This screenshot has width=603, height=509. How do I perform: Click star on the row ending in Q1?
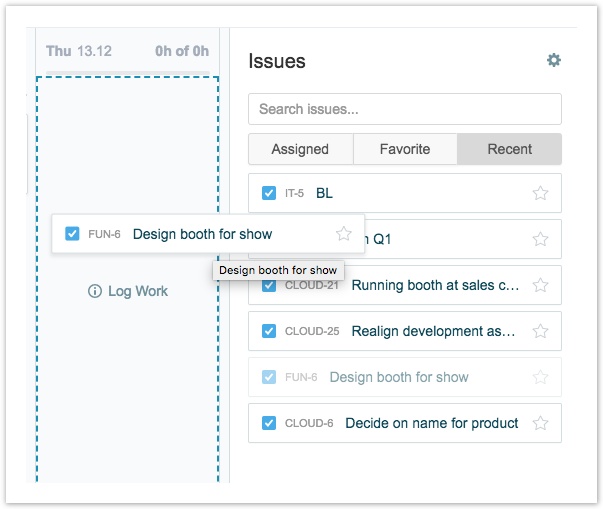(540, 239)
